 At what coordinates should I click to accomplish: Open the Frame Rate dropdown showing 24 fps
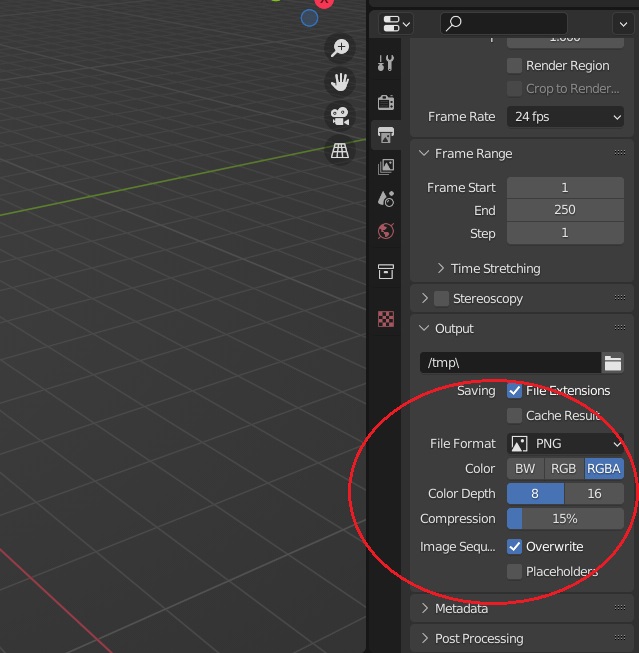click(565, 117)
